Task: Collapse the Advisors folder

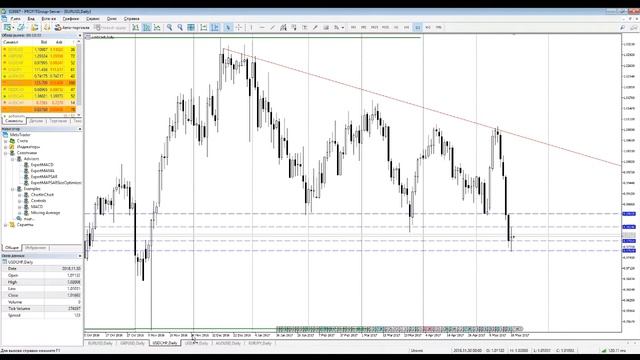Action: [x=13, y=159]
